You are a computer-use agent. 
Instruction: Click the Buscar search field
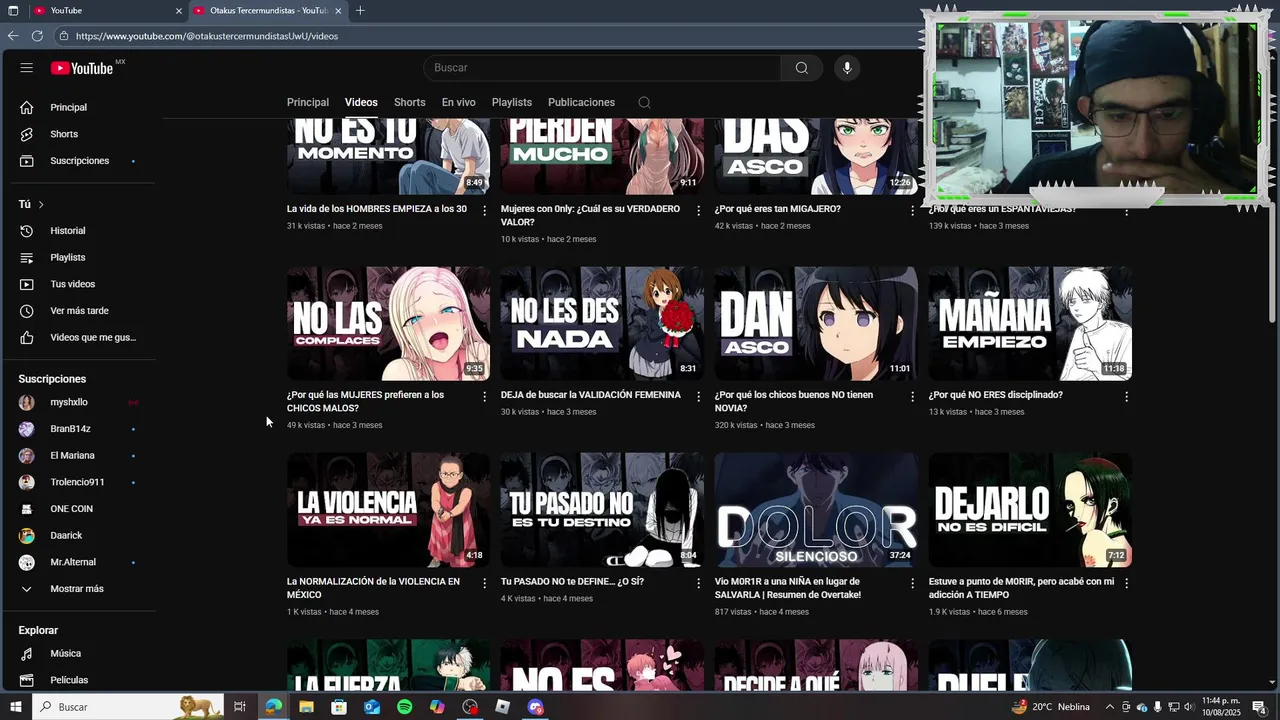(x=602, y=68)
